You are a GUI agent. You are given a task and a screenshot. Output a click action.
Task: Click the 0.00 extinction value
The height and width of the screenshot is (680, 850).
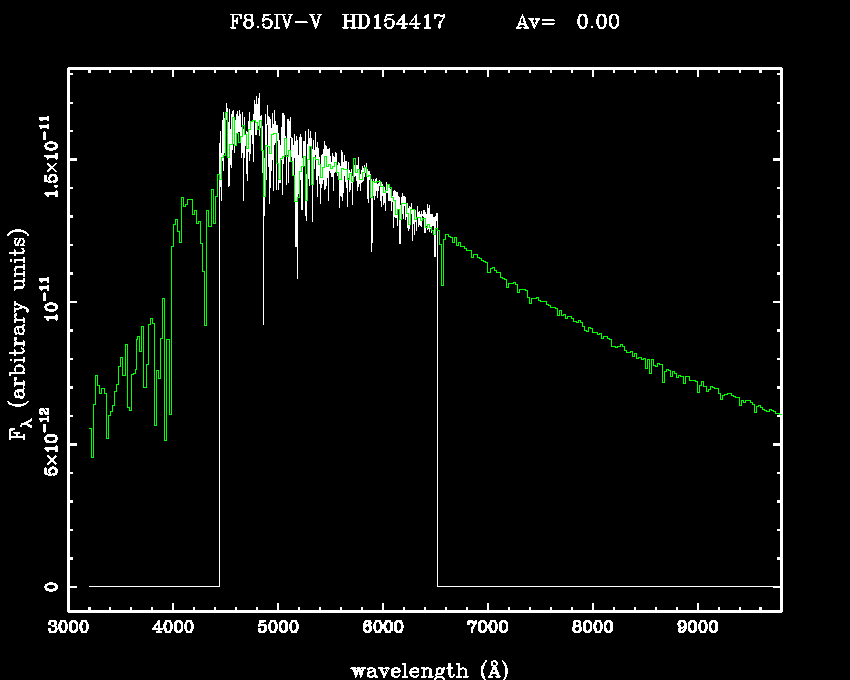click(598, 22)
